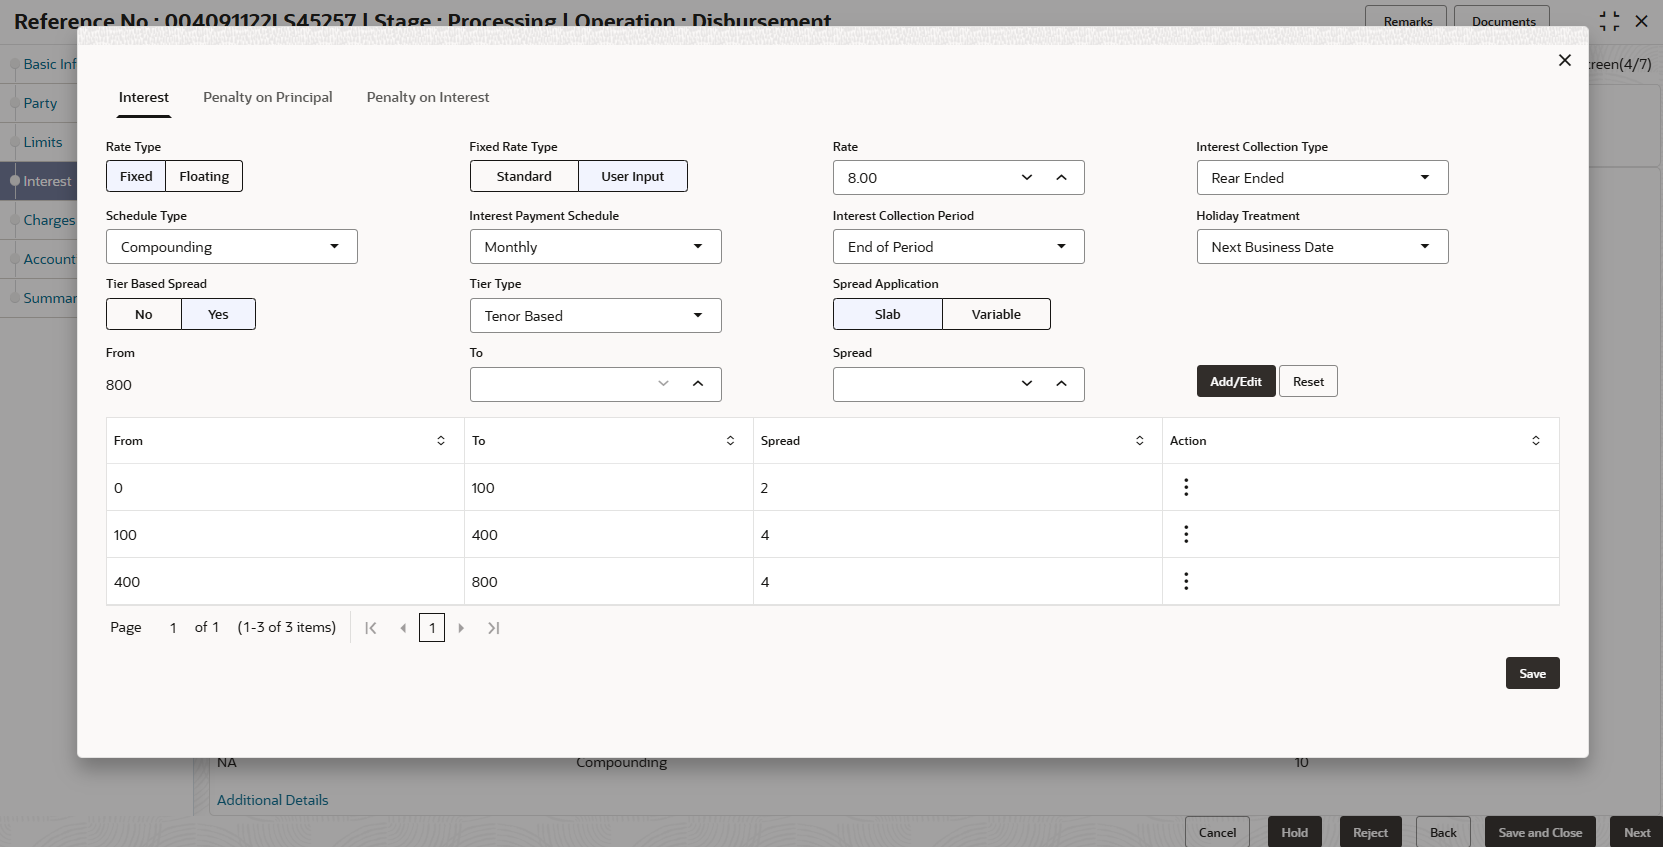Open action menu for the 100–400 row
Image resolution: width=1663 pixels, height=847 pixels.
[1186, 534]
